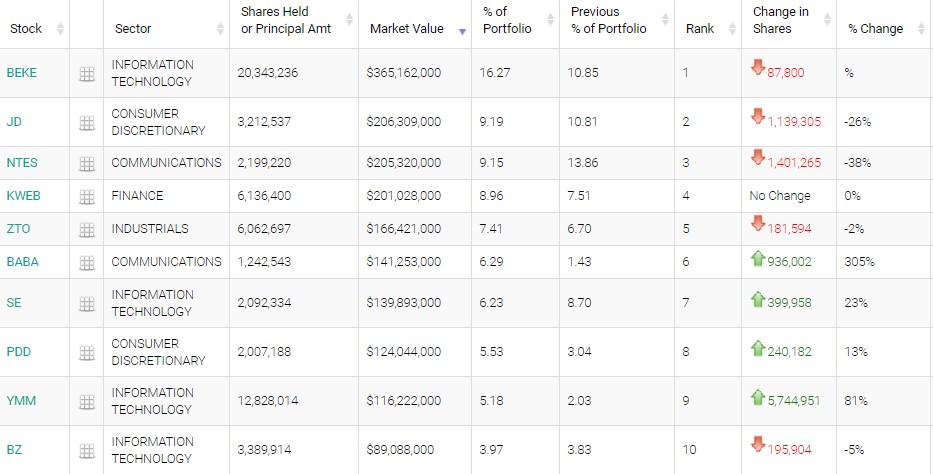The width and height of the screenshot is (933, 474).
Task: Click the grid icon in the NTES row
Action: [86, 163]
